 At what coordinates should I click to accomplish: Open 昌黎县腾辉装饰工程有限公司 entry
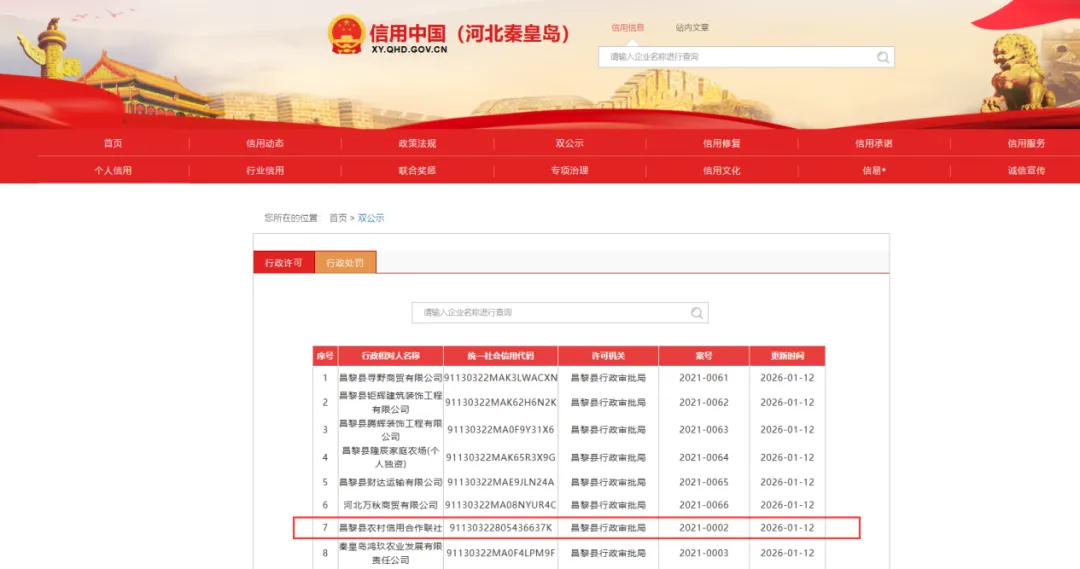pos(391,430)
